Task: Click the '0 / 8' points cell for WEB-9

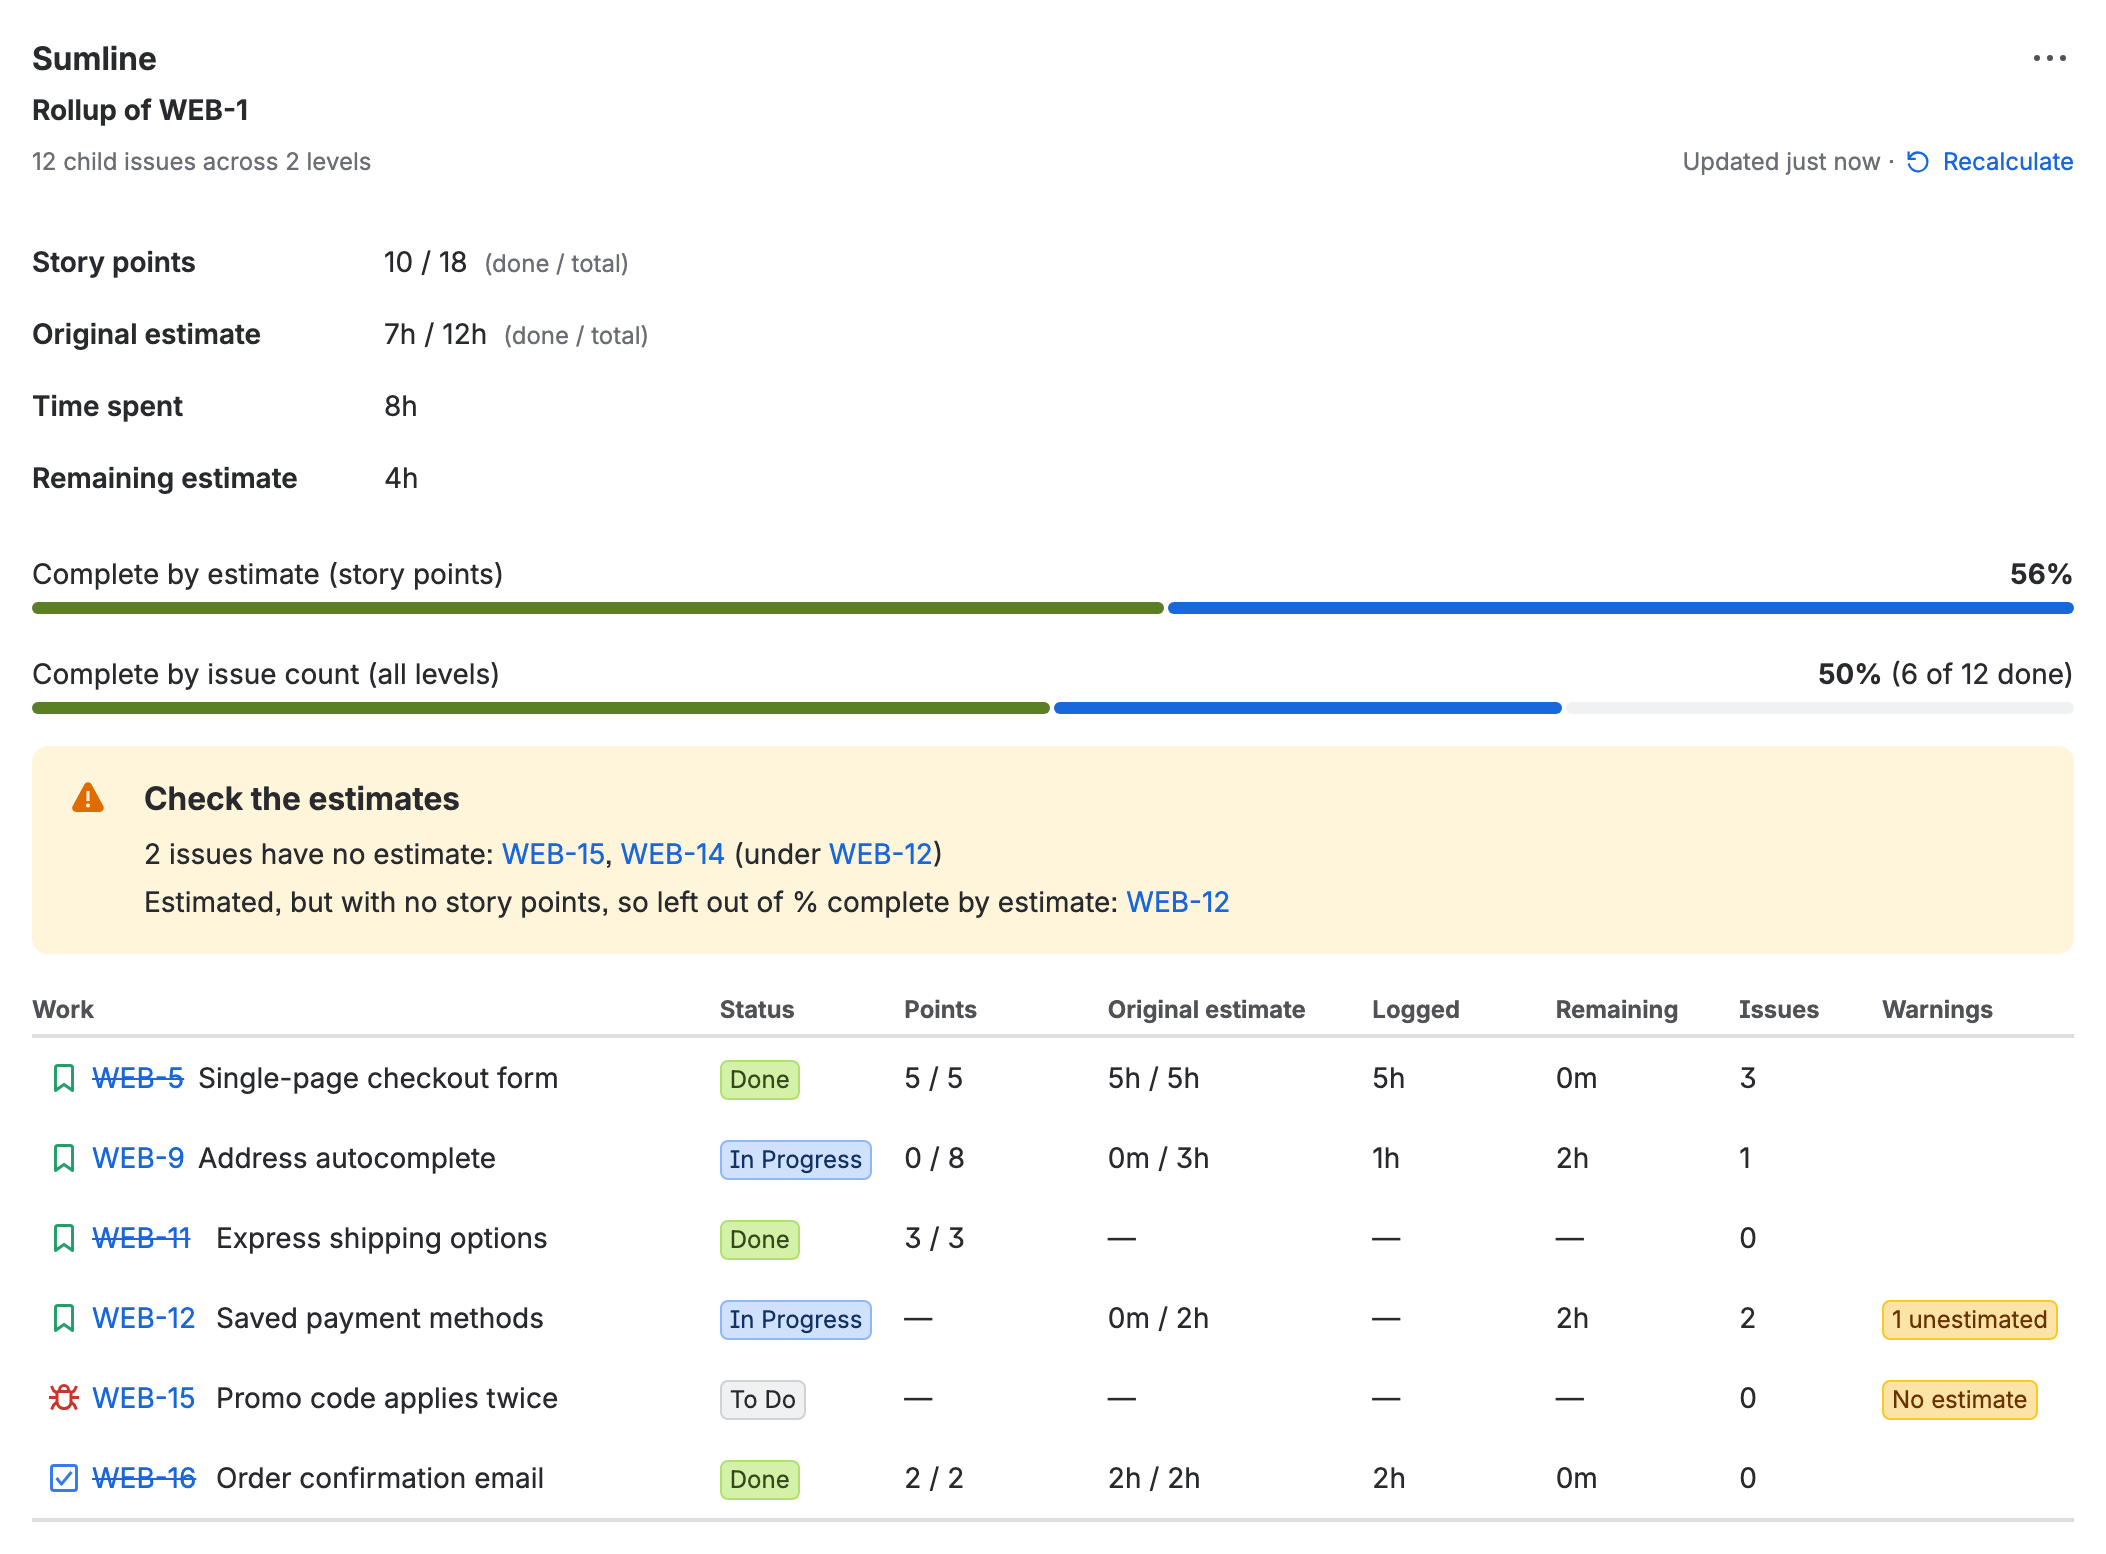Action: (x=934, y=1158)
